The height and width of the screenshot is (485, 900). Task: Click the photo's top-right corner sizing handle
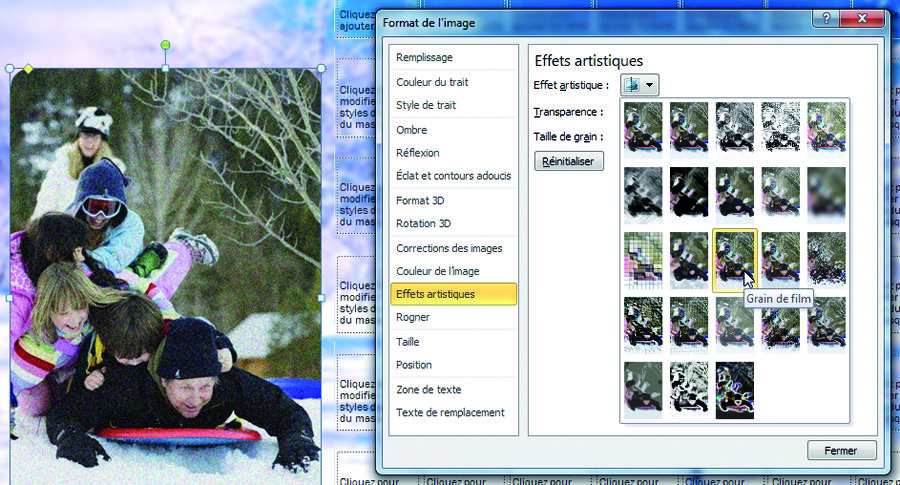point(321,68)
